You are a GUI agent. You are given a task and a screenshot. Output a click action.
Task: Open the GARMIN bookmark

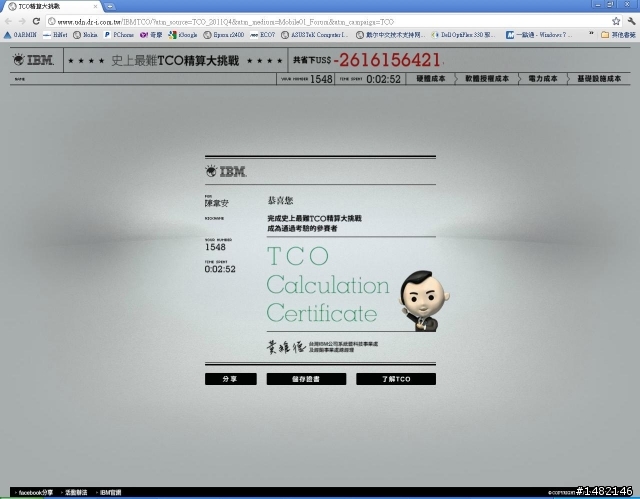point(20,35)
